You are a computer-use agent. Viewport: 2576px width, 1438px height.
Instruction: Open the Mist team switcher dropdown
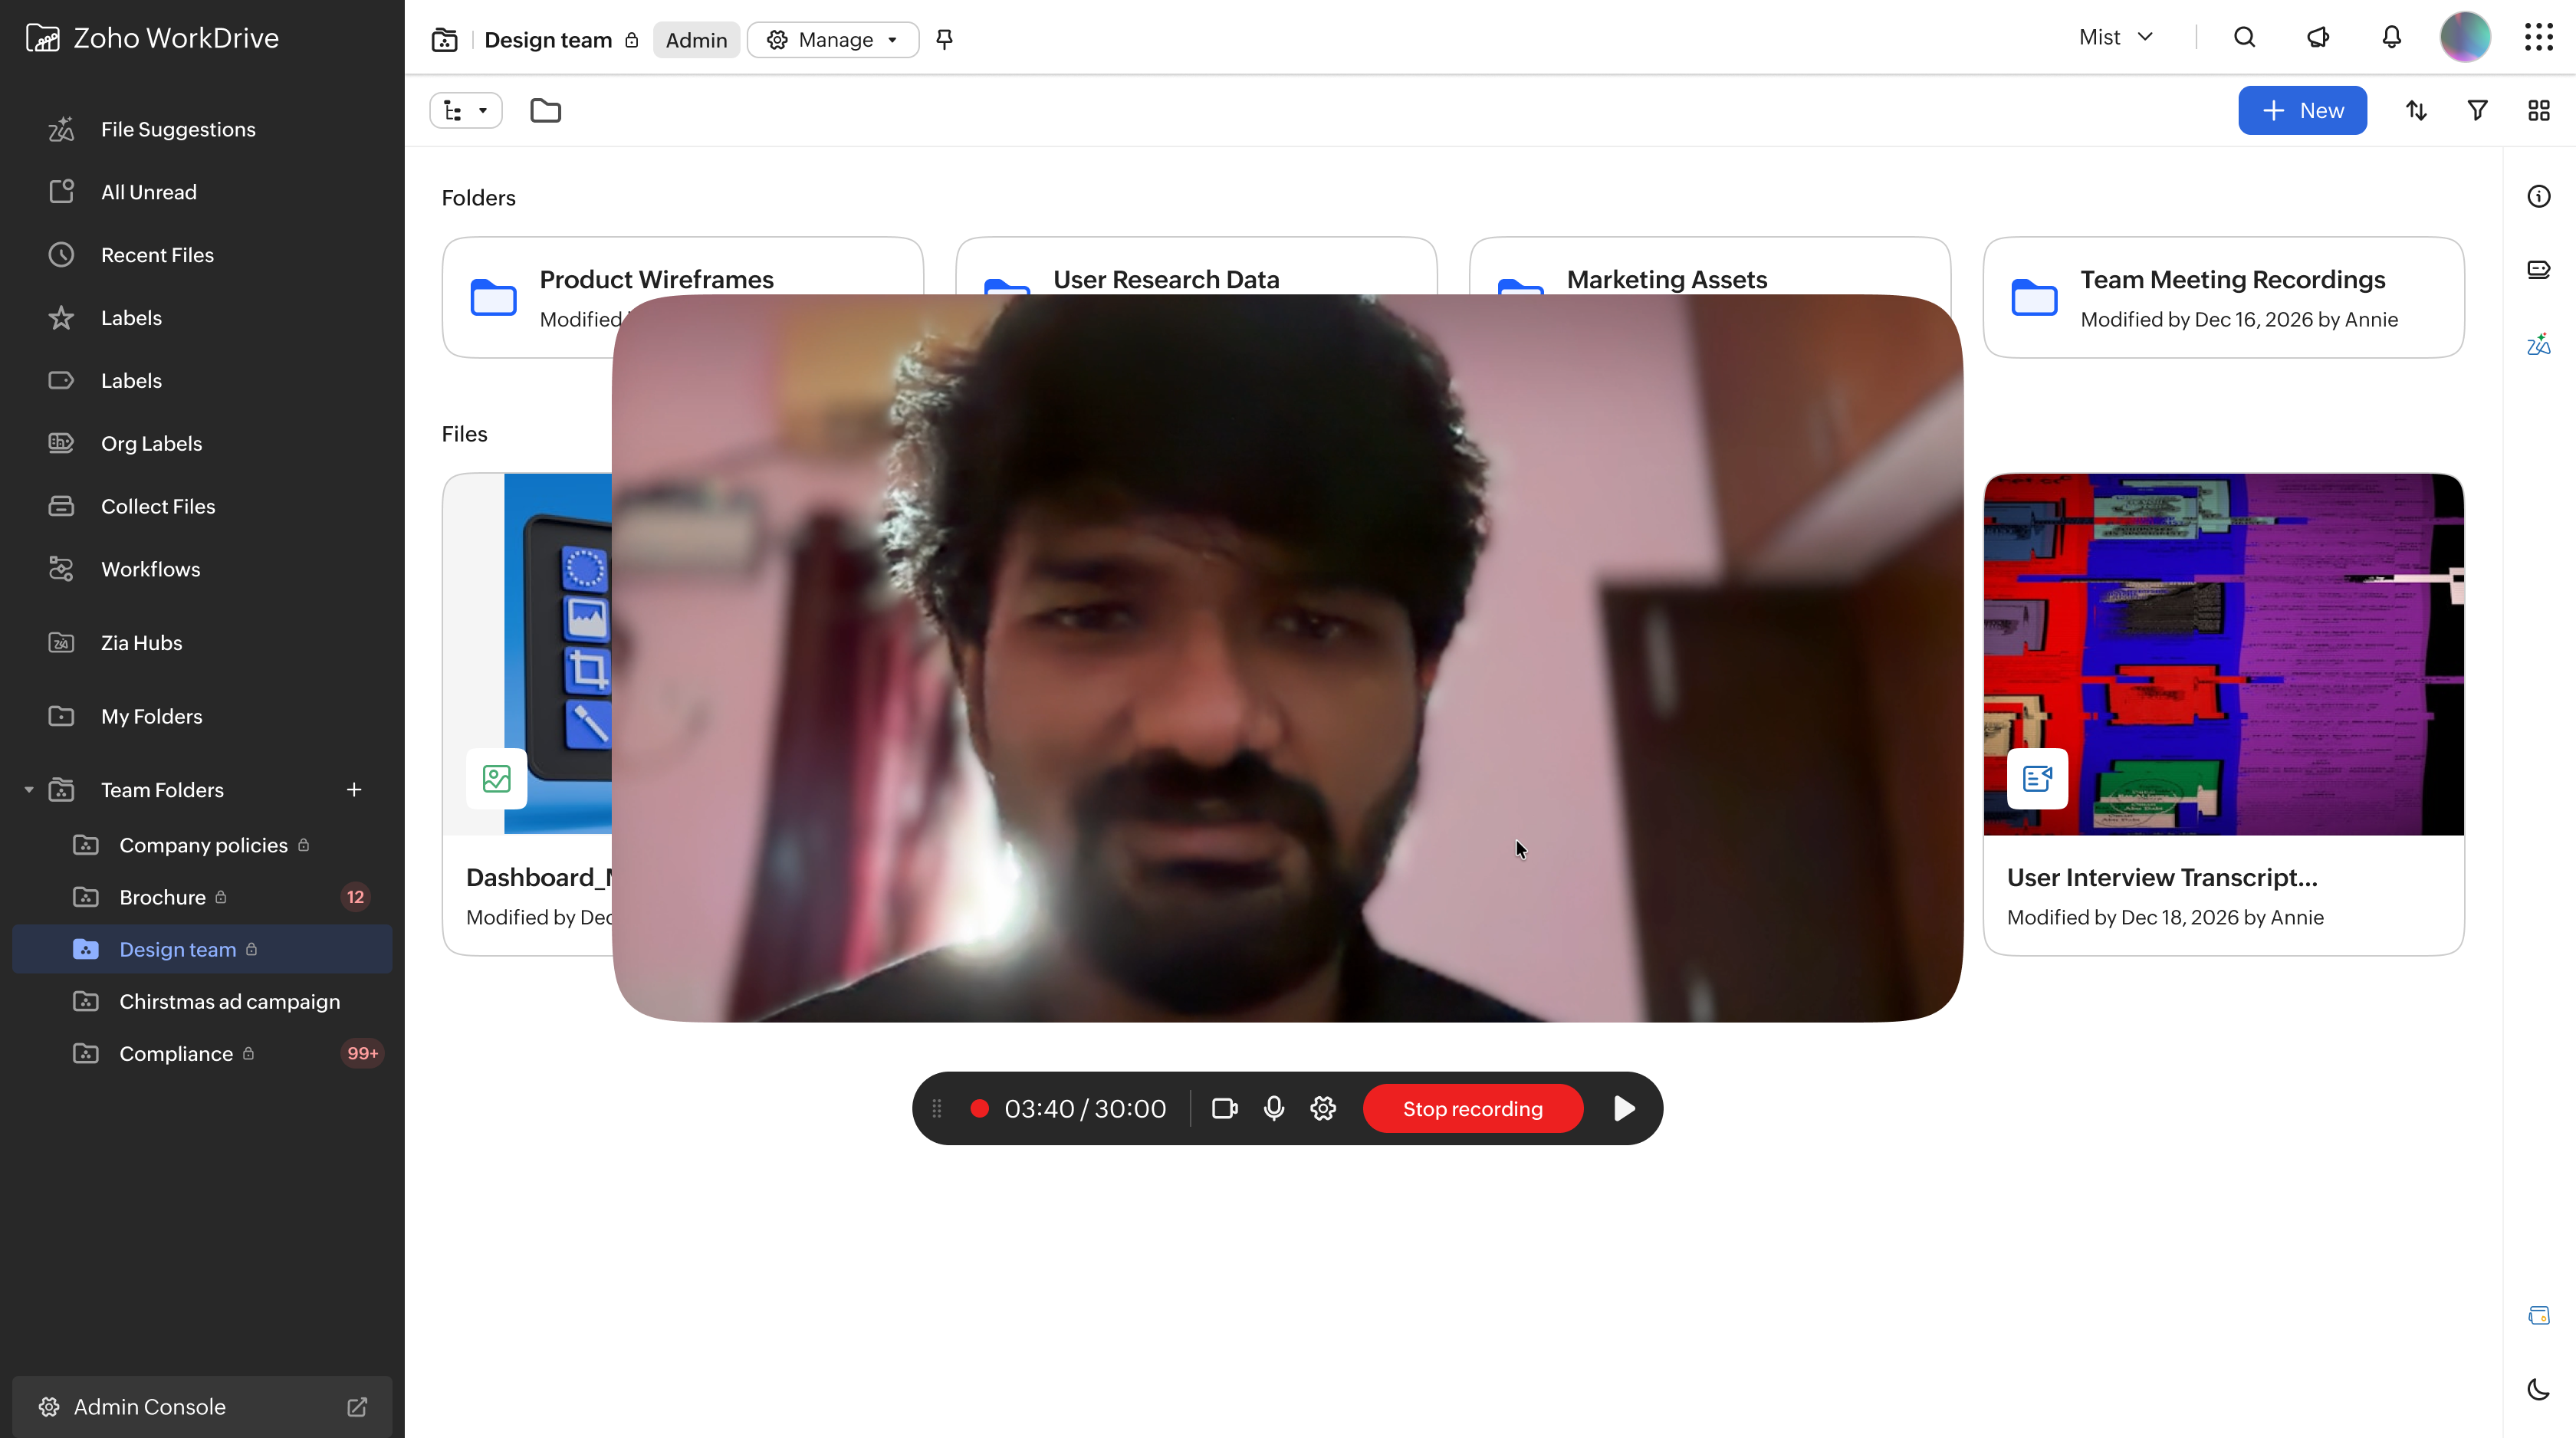coord(2116,37)
